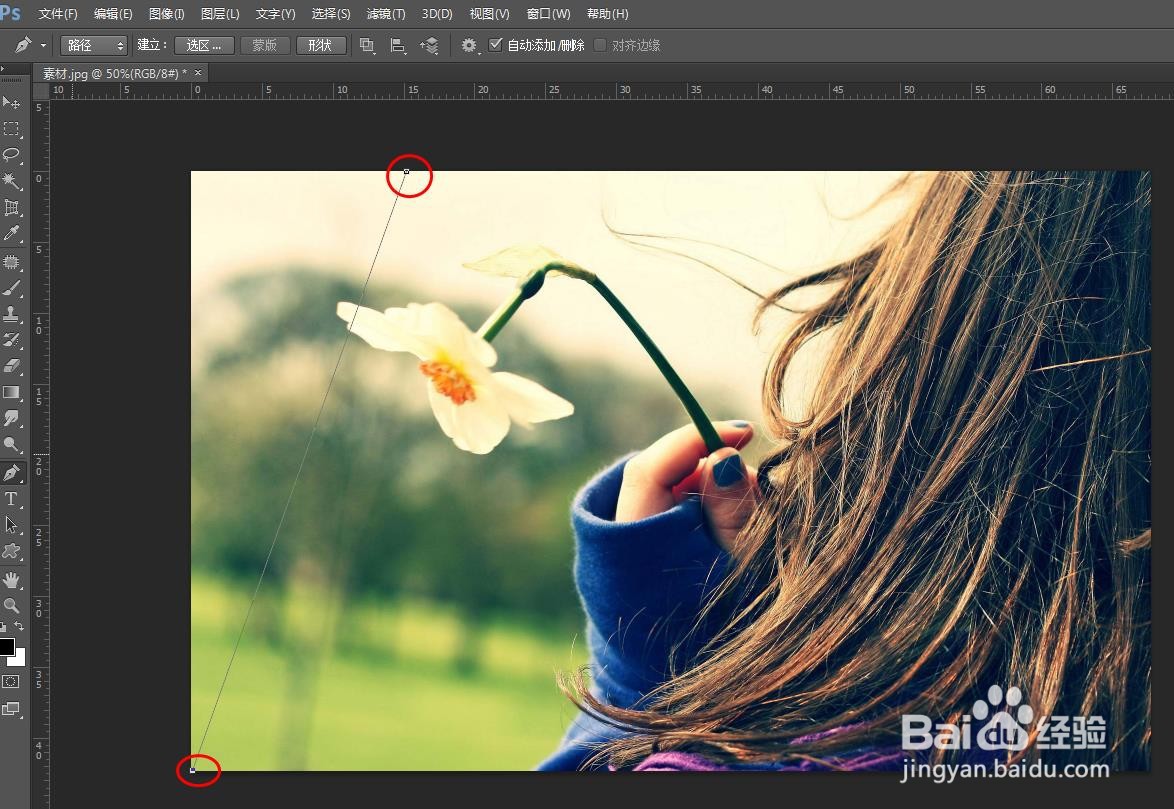Select the Brush tool

pyautogui.click(x=11, y=288)
